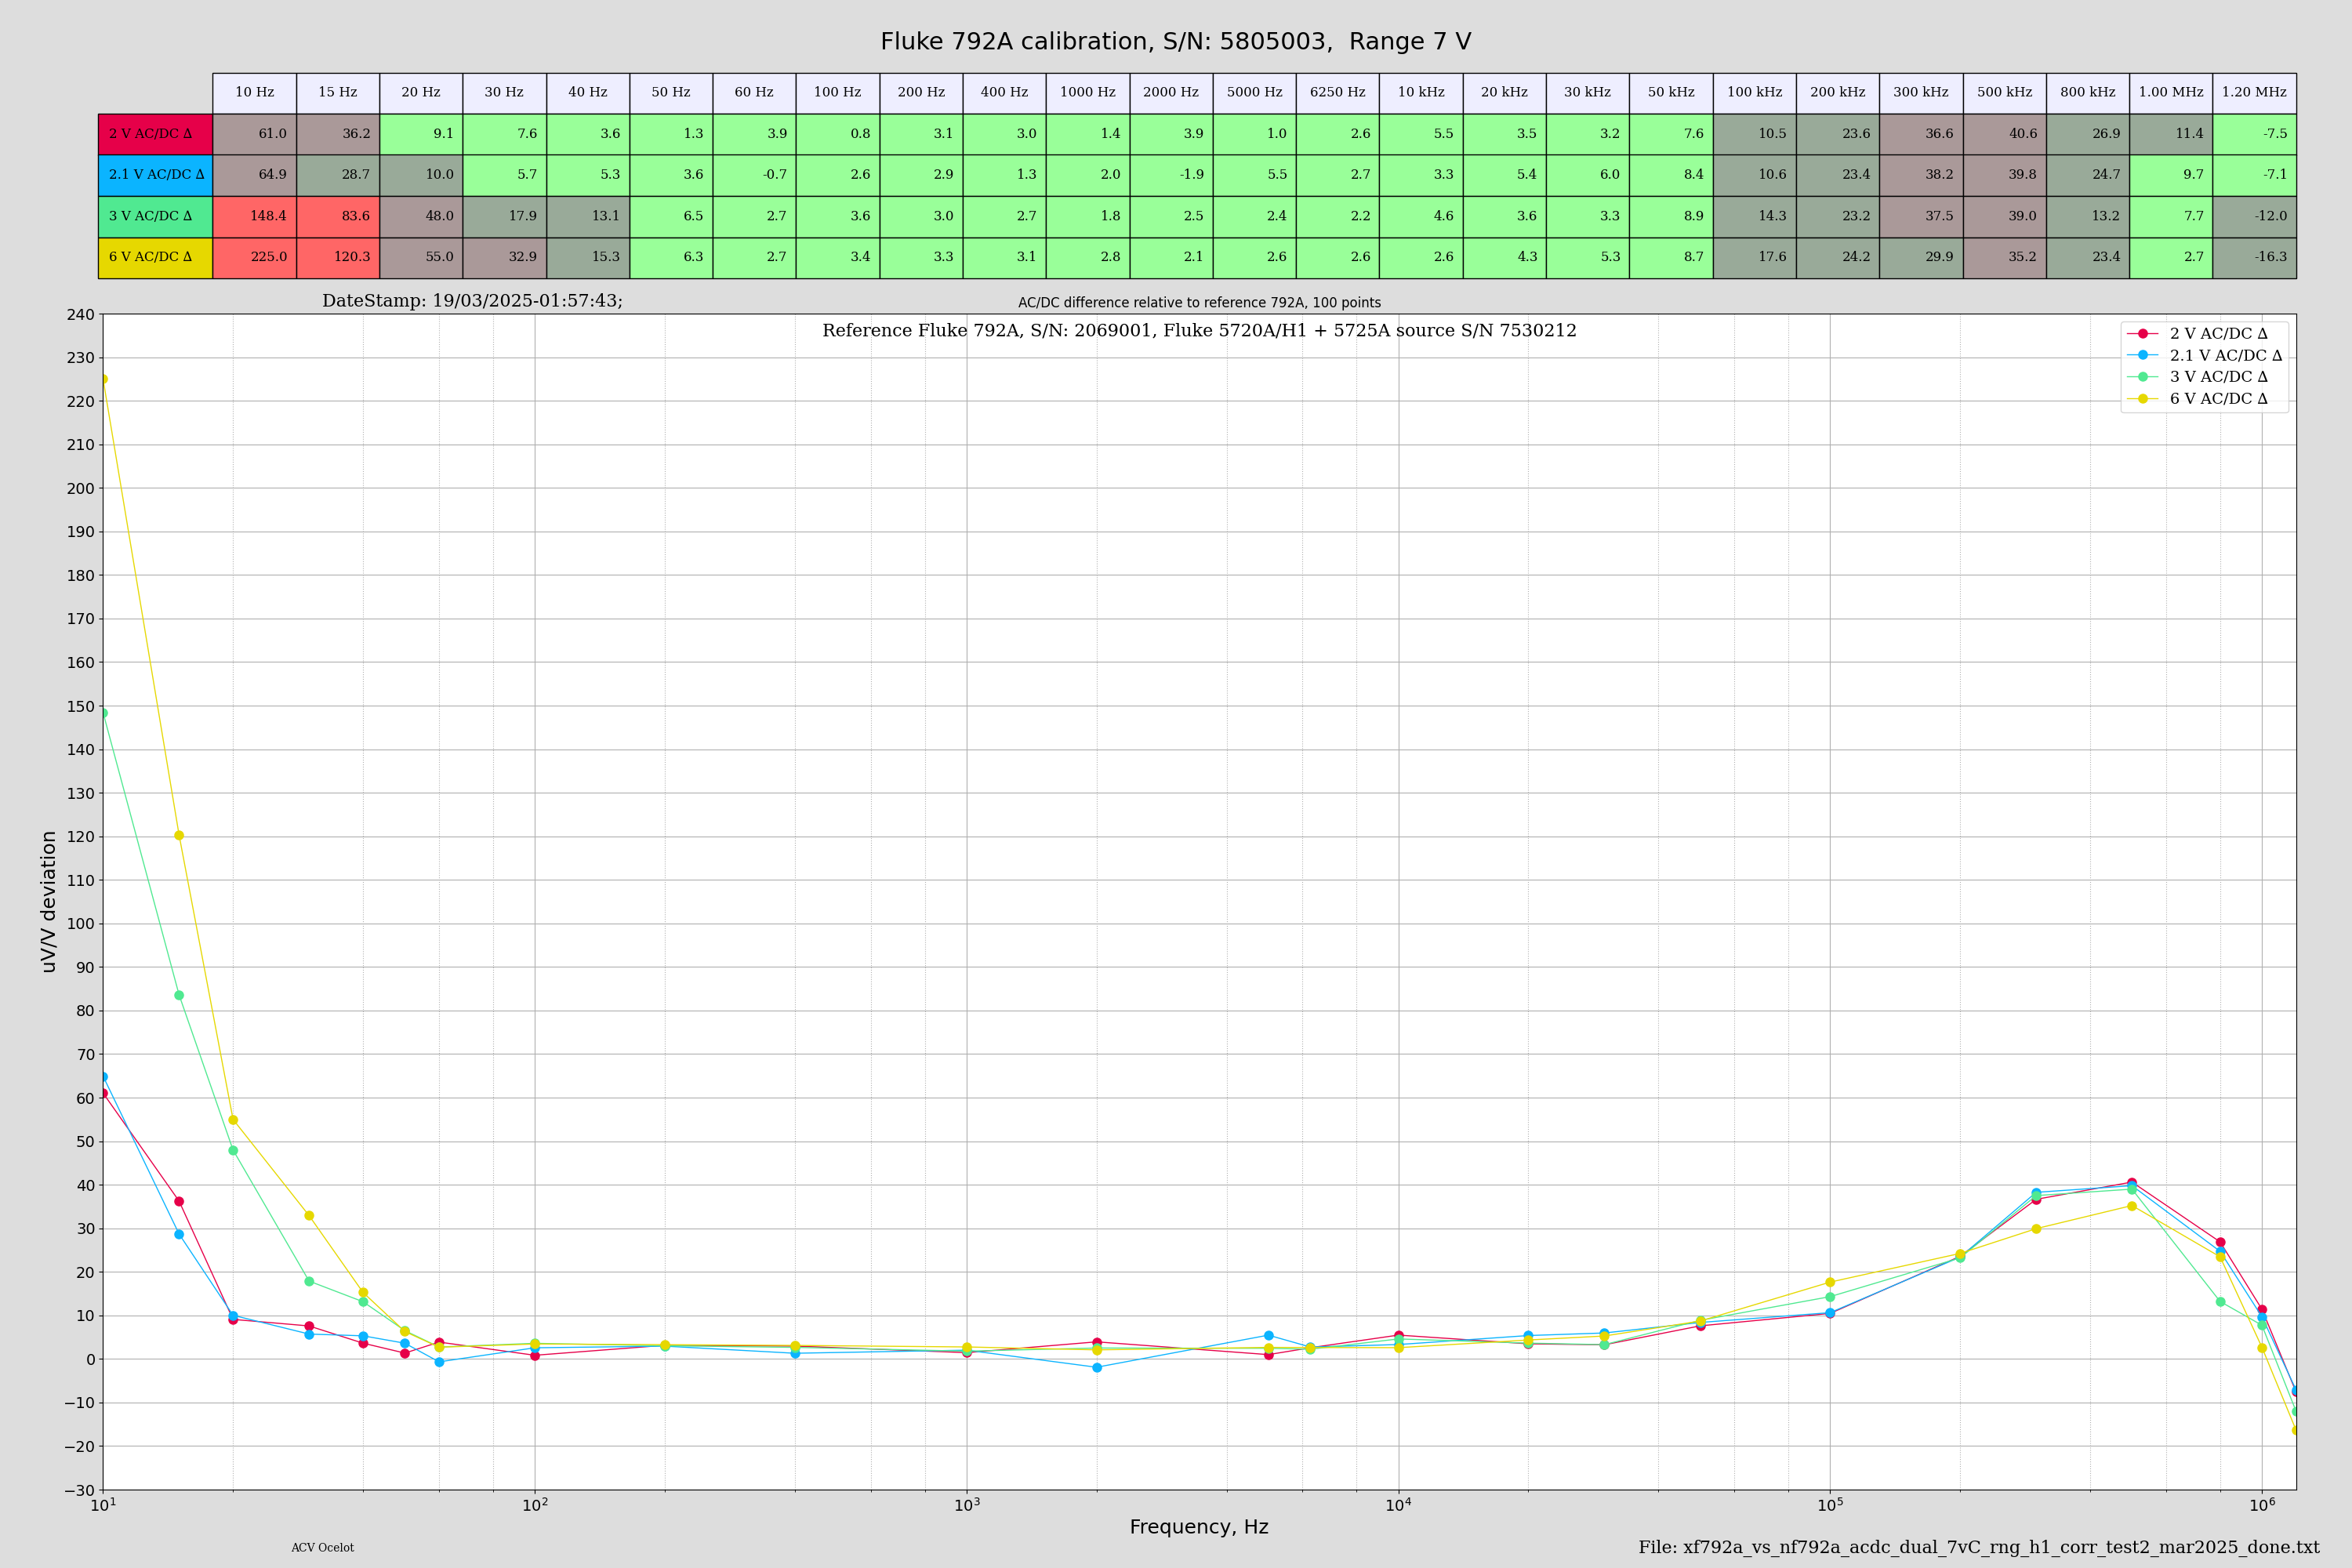
Task: Click the y-axis tick label 100
Action: (79, 924)
